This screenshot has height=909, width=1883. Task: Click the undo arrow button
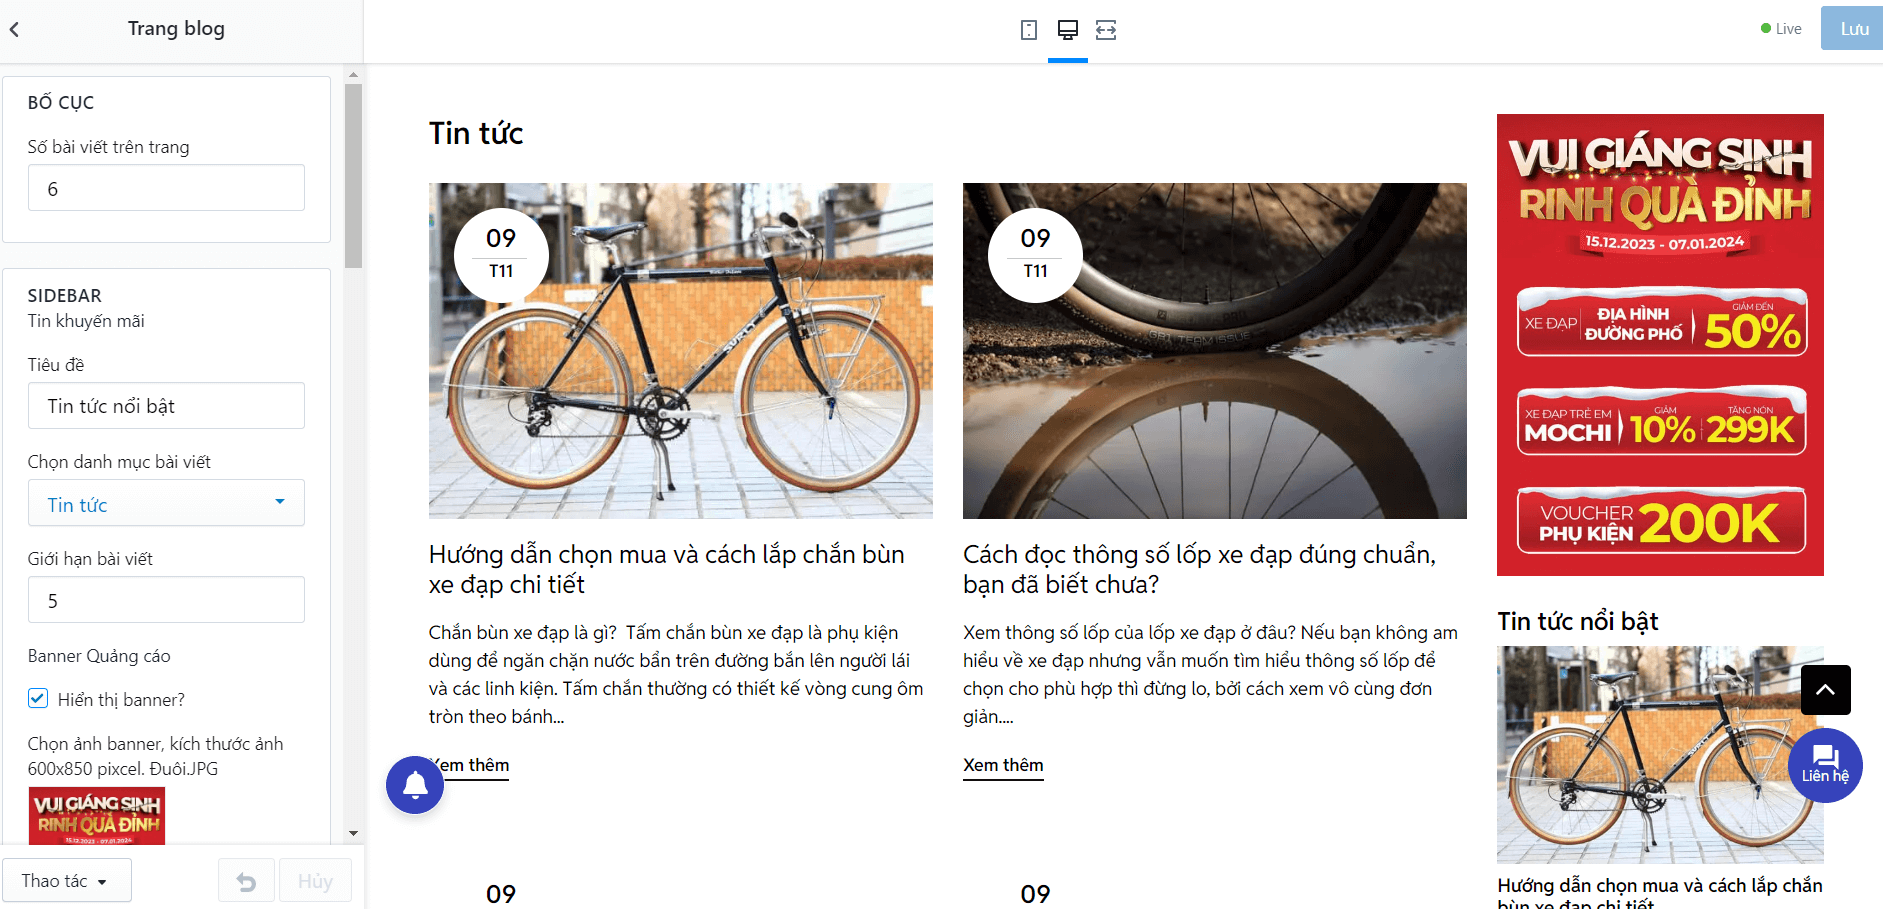246,881
